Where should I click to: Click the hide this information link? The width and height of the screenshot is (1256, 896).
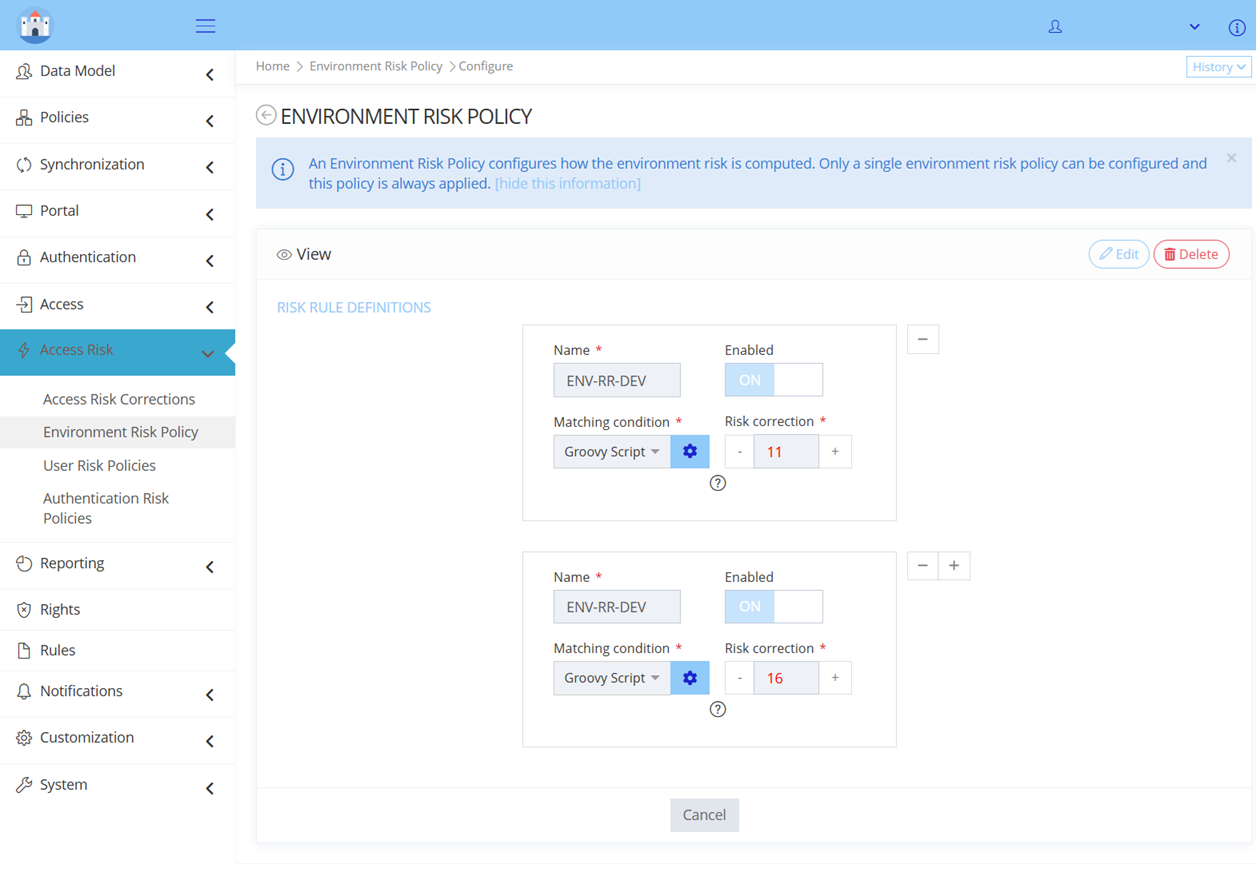tap(567, 184)
